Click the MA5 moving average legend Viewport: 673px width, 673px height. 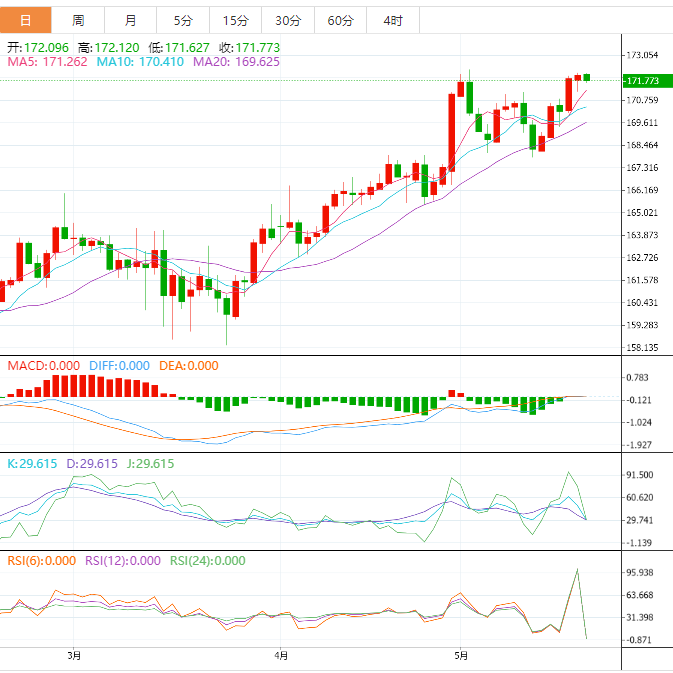pos(47,62)
